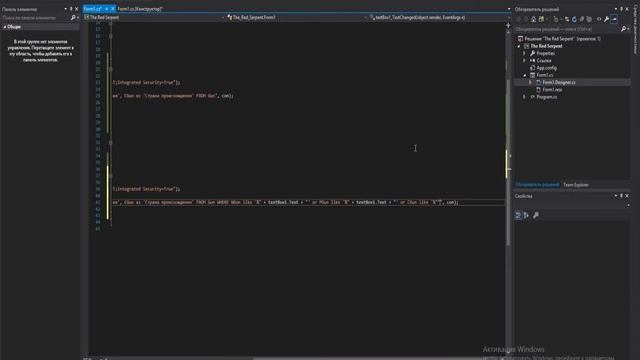Collapse the 'The Red Serpent' project node
The width and height of the screenshot is (640, 360).
pos(519,46)
